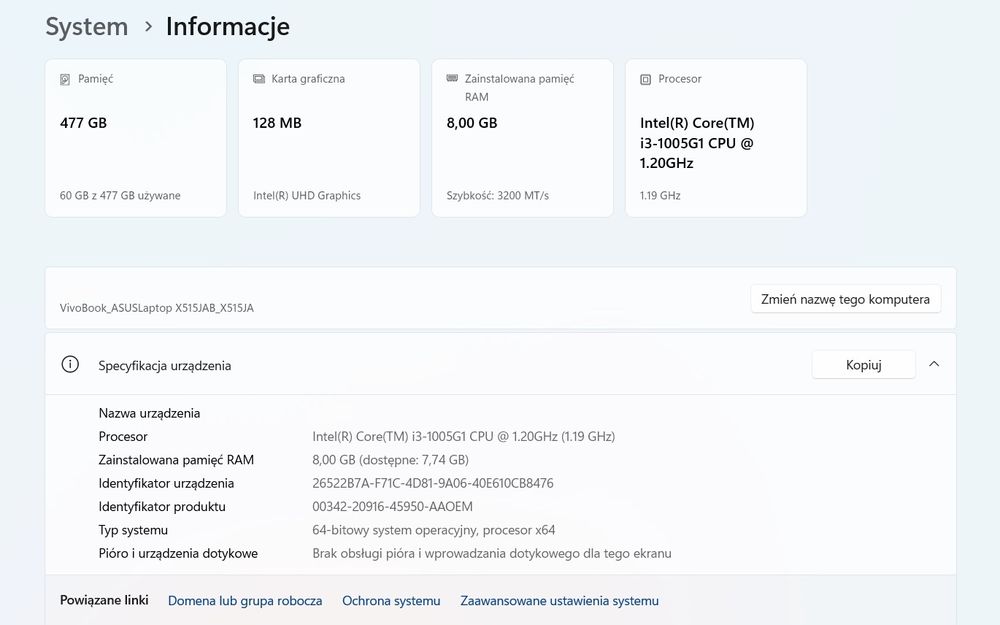Viewport: 1000px width, 625px height.
Task: Click the storage icon next to Pamięć
Action: coord(66,79)
